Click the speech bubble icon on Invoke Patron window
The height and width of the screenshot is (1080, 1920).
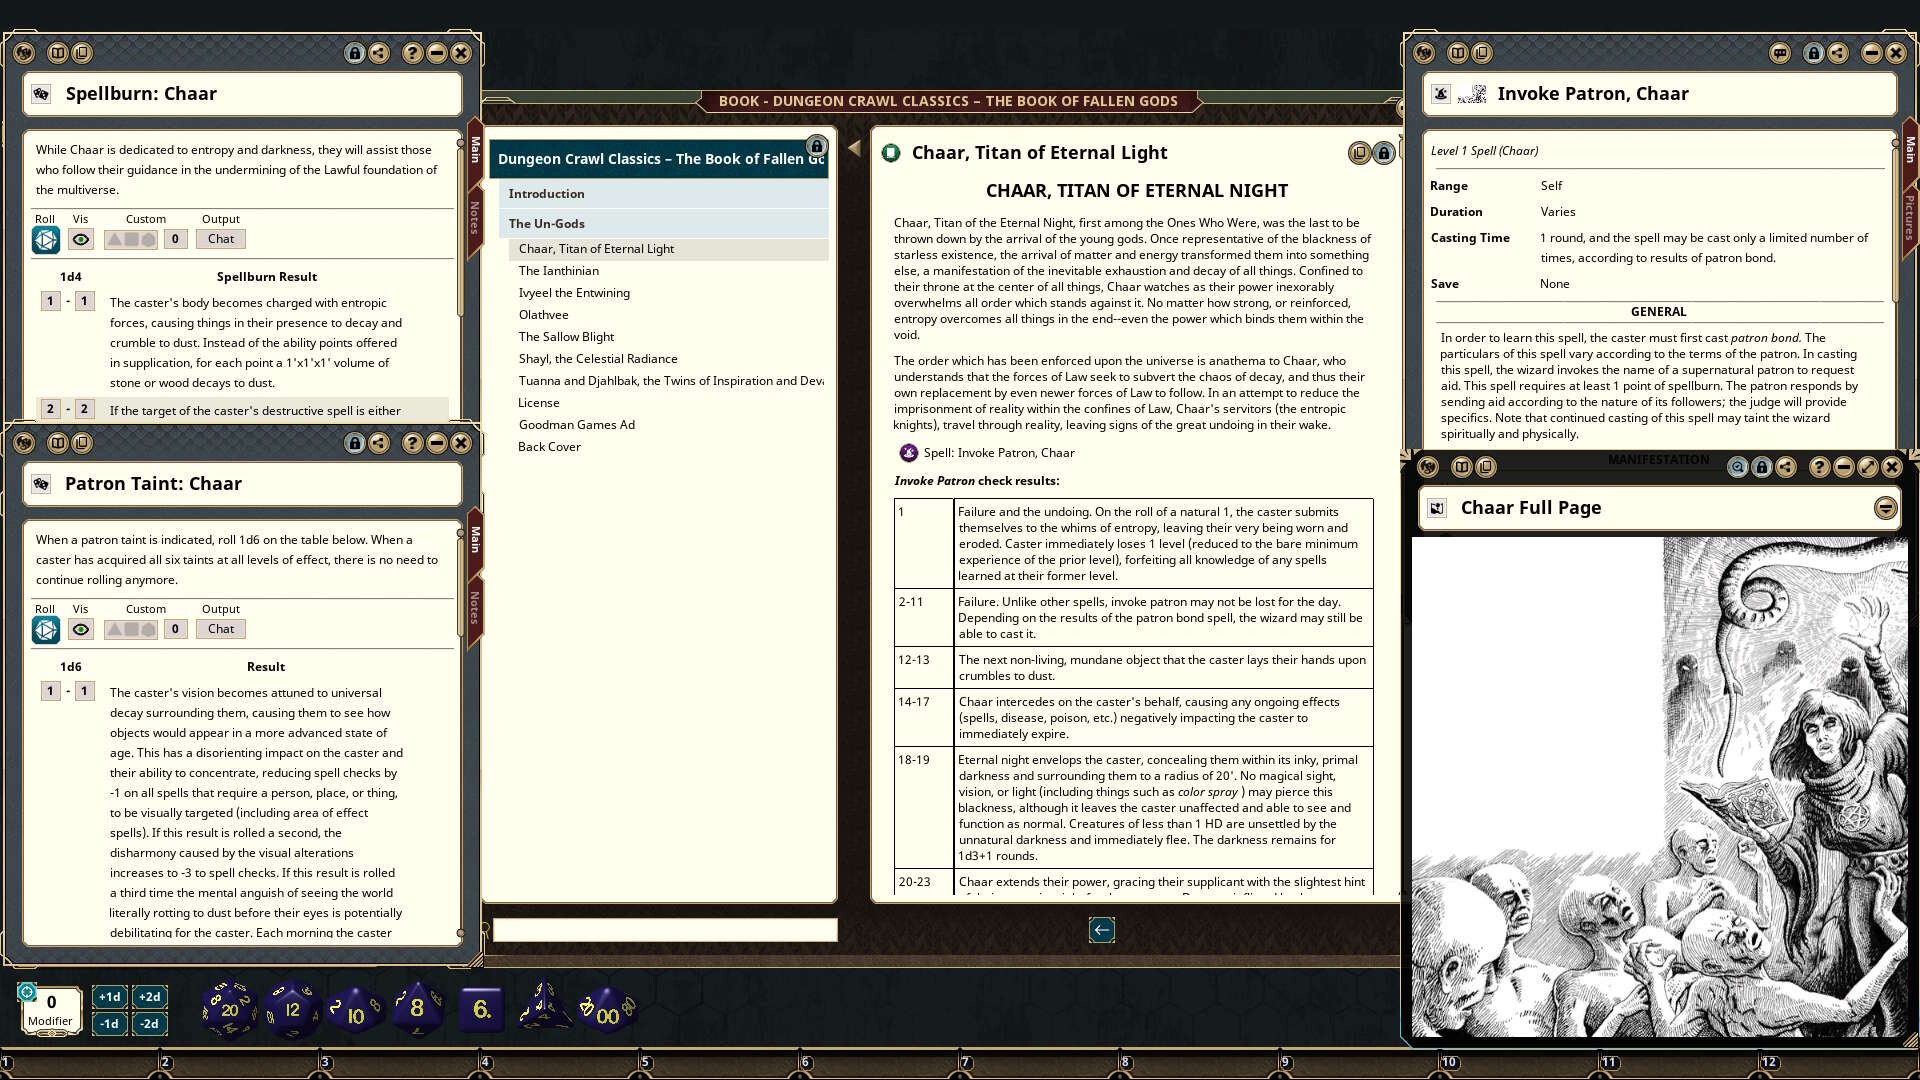[1779, 53]
